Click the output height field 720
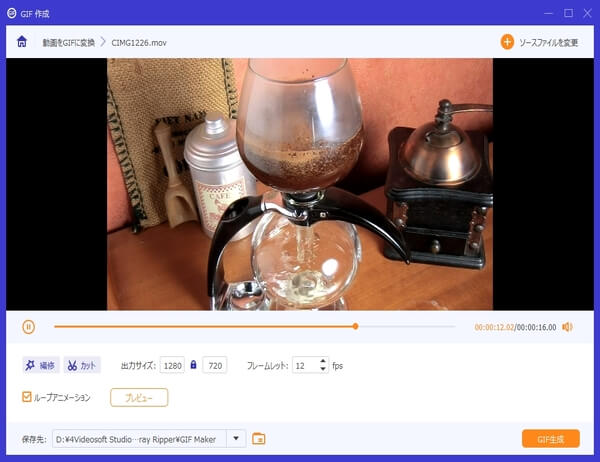 [x=214, y=365]
